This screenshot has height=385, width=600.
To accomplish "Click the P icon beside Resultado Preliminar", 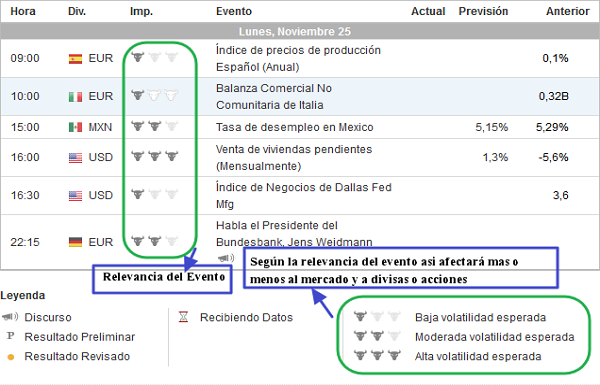I will (11, 336).
